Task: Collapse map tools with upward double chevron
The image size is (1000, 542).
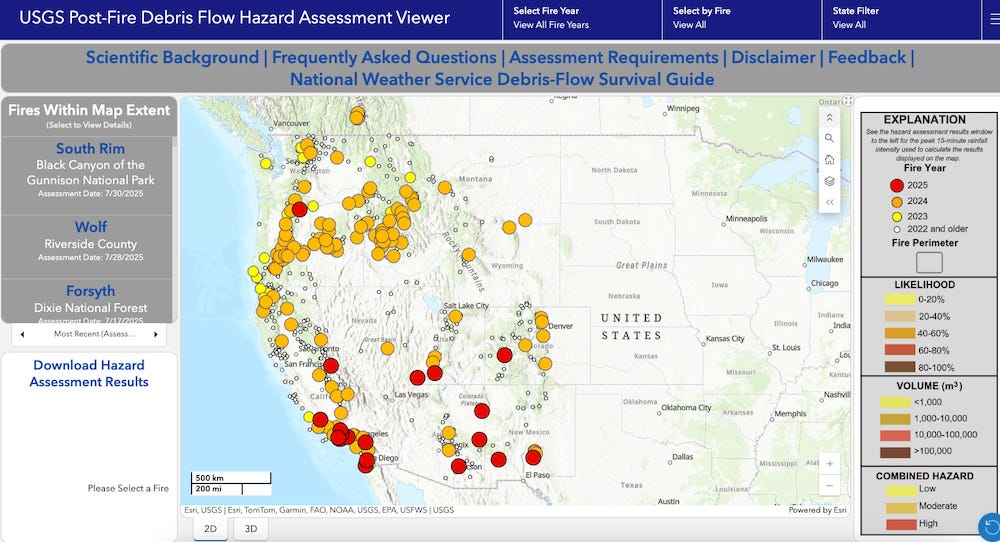Action: 829,117
